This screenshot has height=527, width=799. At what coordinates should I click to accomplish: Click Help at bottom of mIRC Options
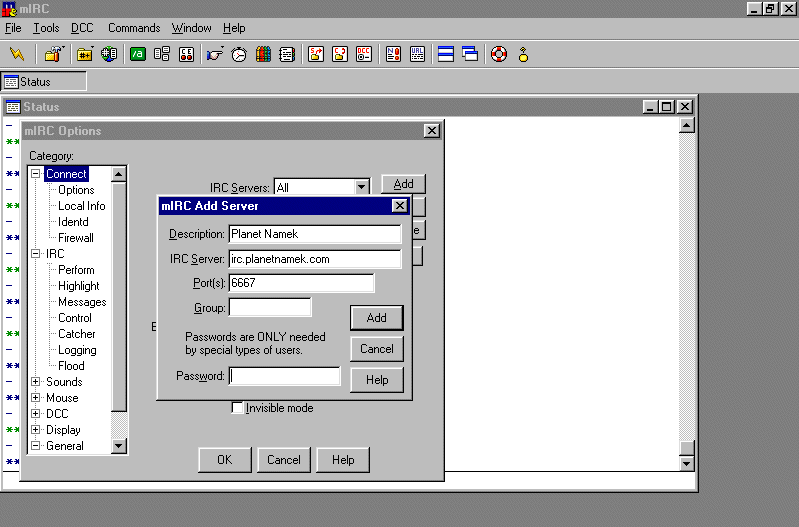point(343,460)
